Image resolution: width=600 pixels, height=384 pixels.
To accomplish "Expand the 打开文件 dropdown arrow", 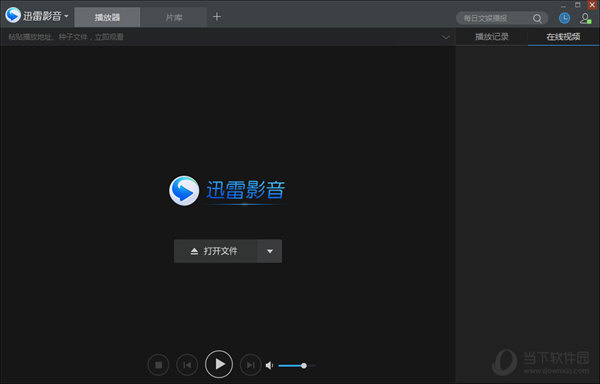I will pyautogui.click(x=270, y=251).
